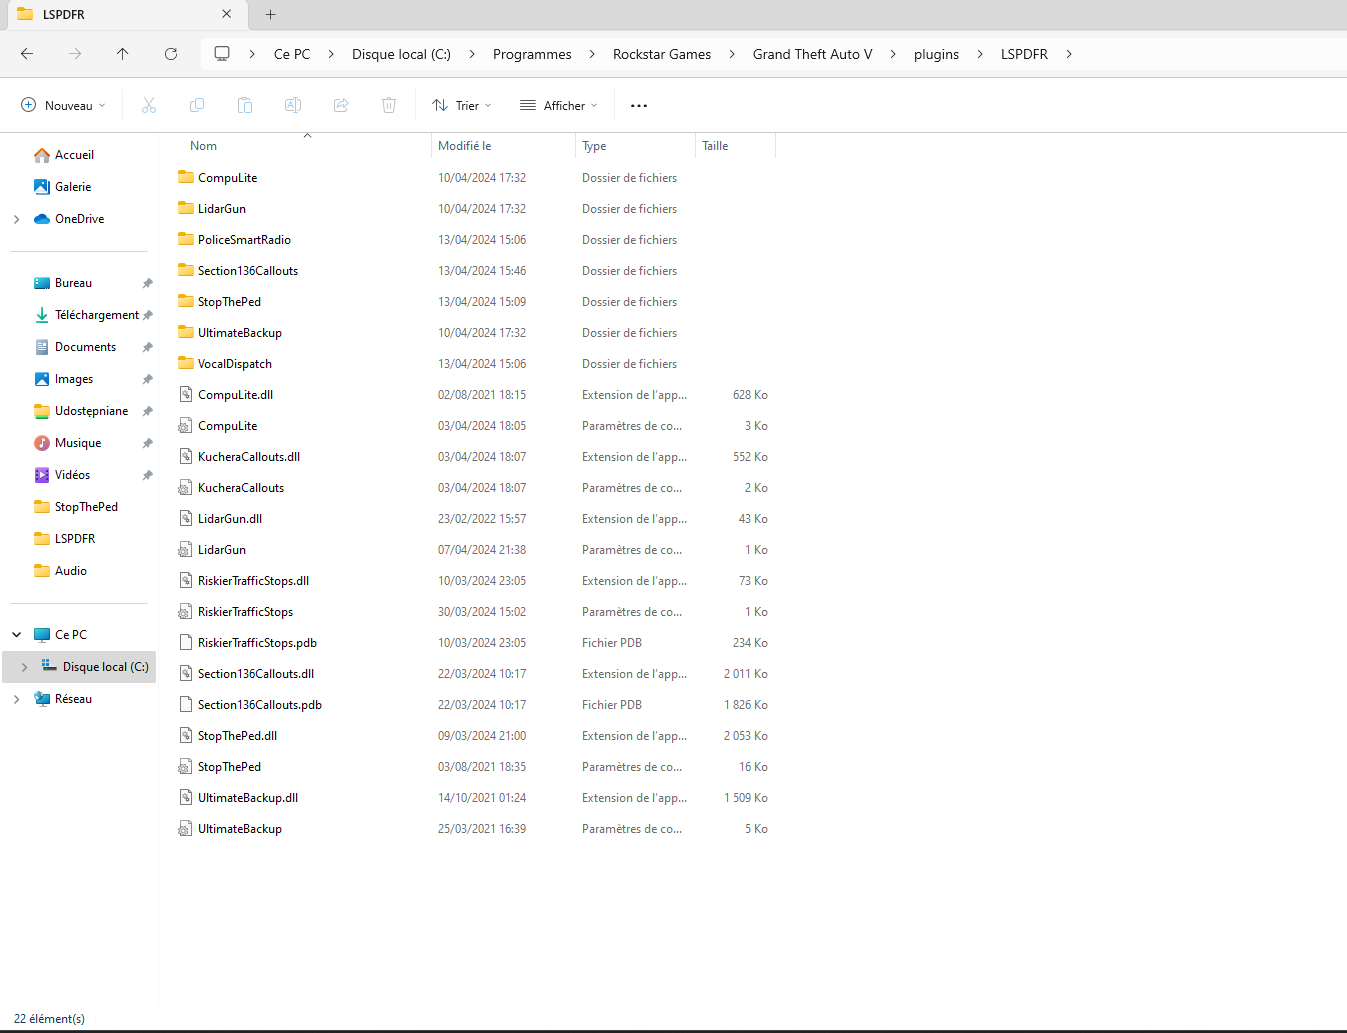Collapse the Ce PC tree node
The image size is (1347, 1033).
click(16, 635)
